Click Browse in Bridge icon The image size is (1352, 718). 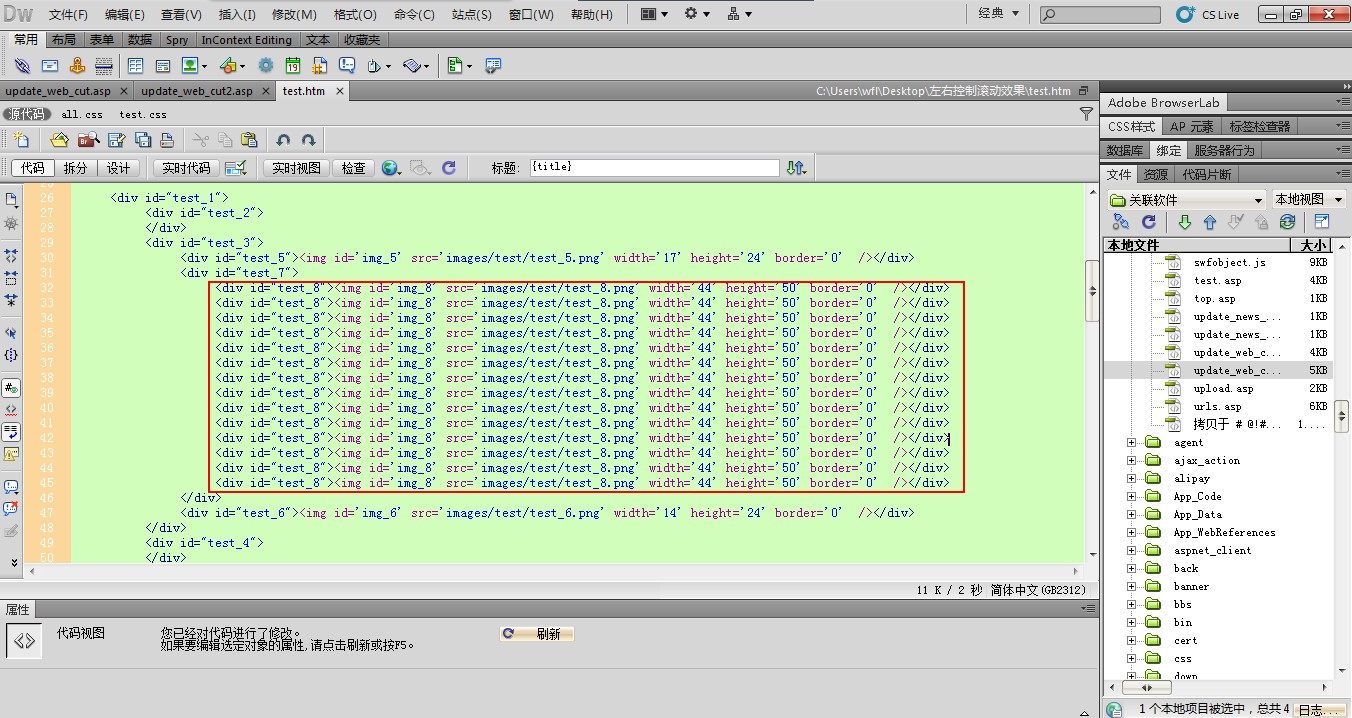(88, 140)
